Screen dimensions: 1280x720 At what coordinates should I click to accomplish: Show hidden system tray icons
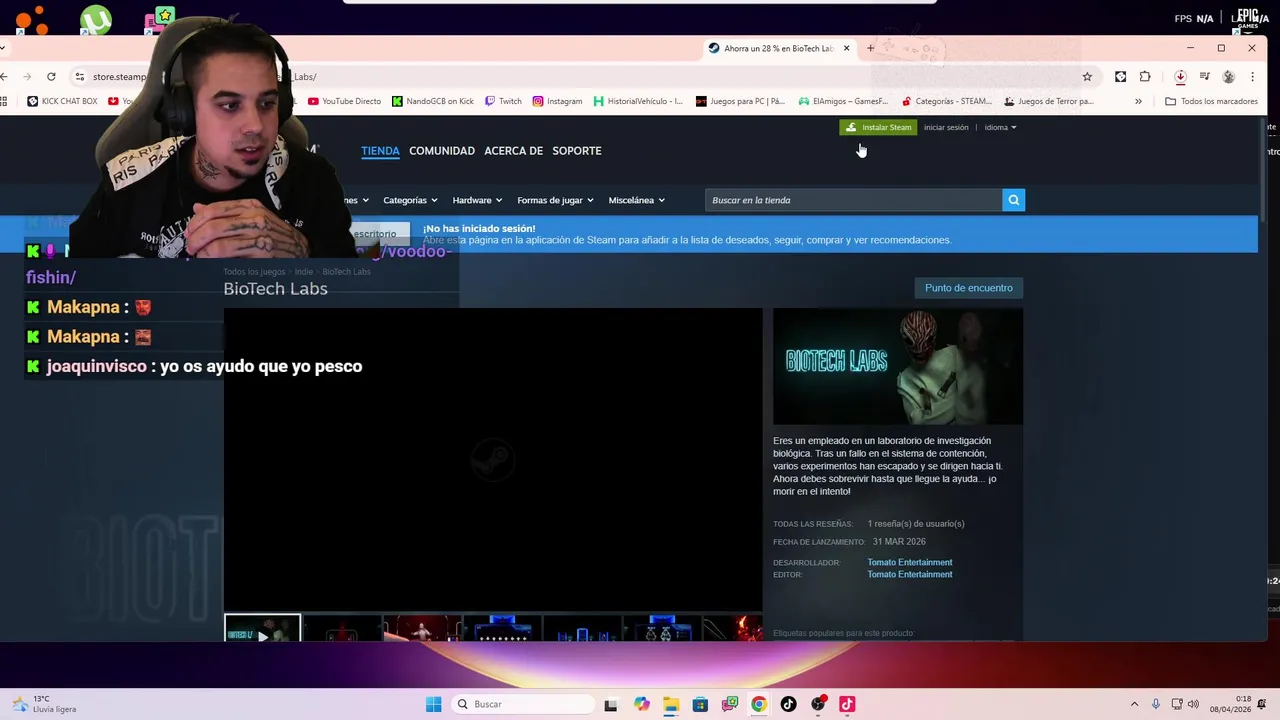pyautogui.click(x=1134, y=704)
